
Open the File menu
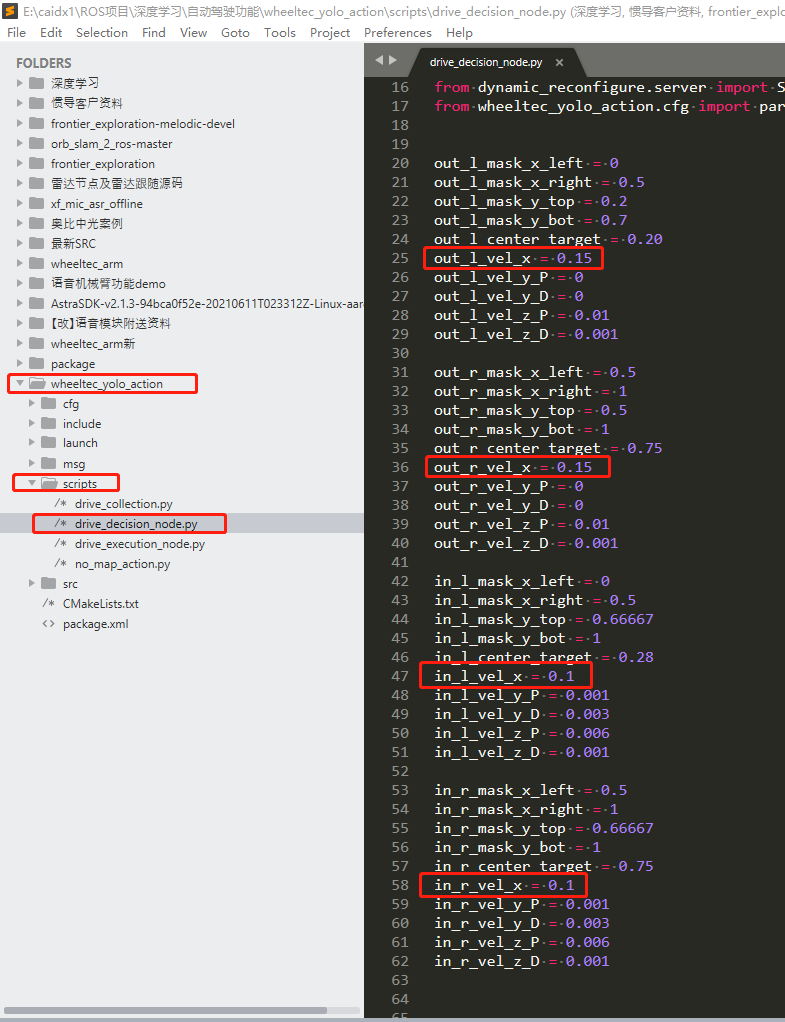coord(16,33)
